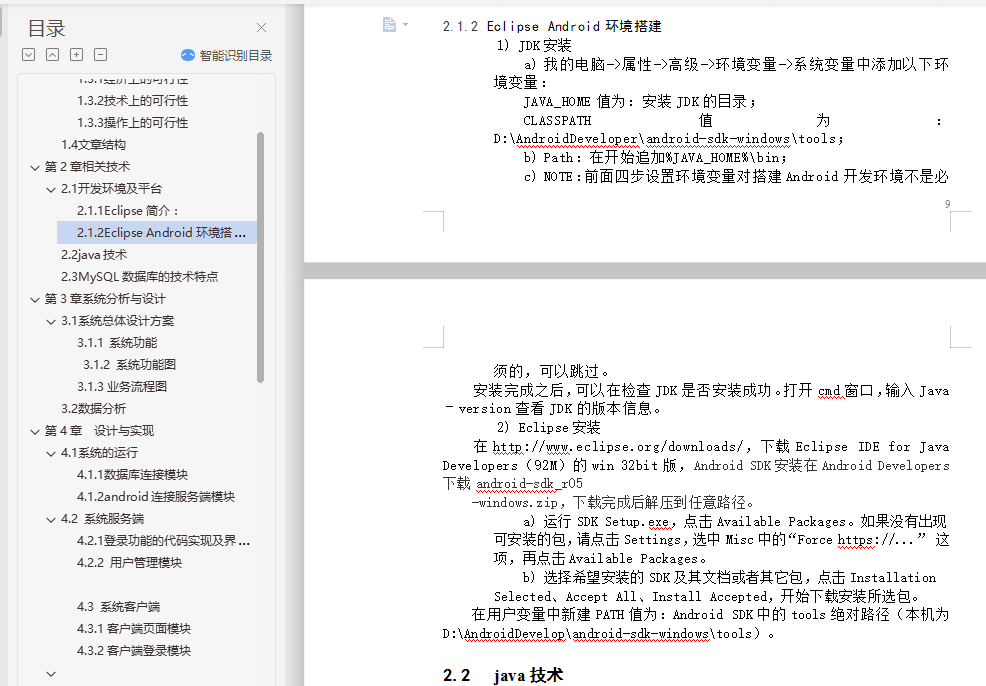Click the outline pane vertical scrollbar thumb
986x686 pixels.
tap(260, 257)
